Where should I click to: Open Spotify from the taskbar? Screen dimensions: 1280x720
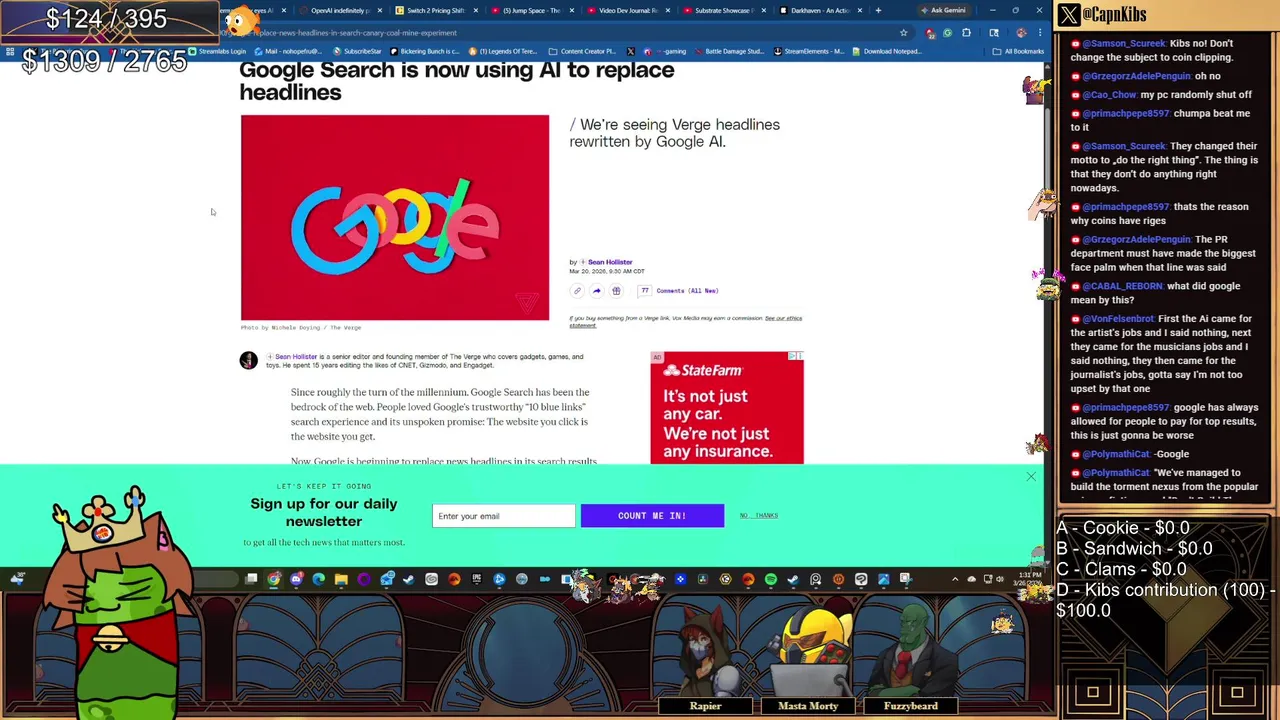pos(770,579)
